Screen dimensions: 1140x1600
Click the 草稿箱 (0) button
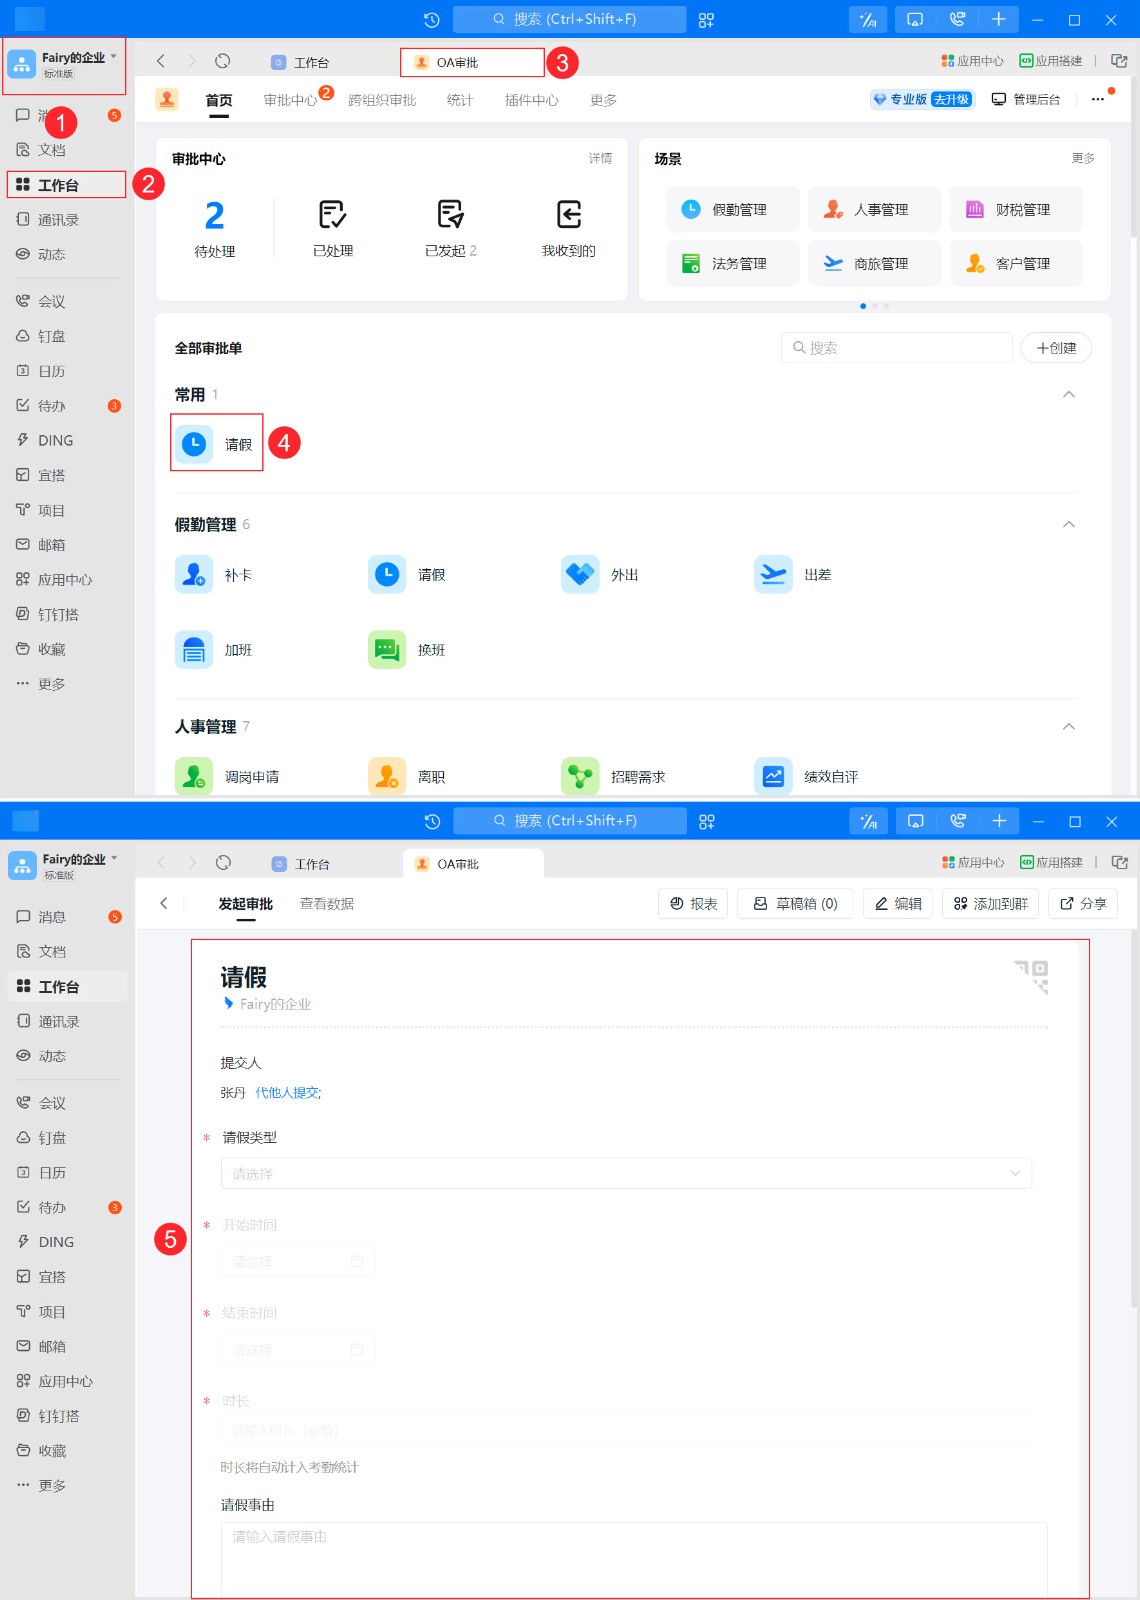point(795,904)
